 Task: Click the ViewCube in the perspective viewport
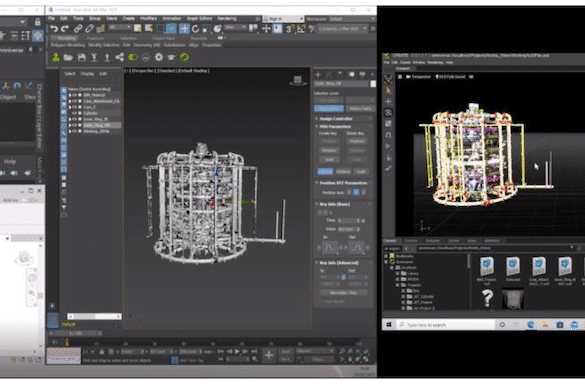pyautogui.click(x=297, y=80)
